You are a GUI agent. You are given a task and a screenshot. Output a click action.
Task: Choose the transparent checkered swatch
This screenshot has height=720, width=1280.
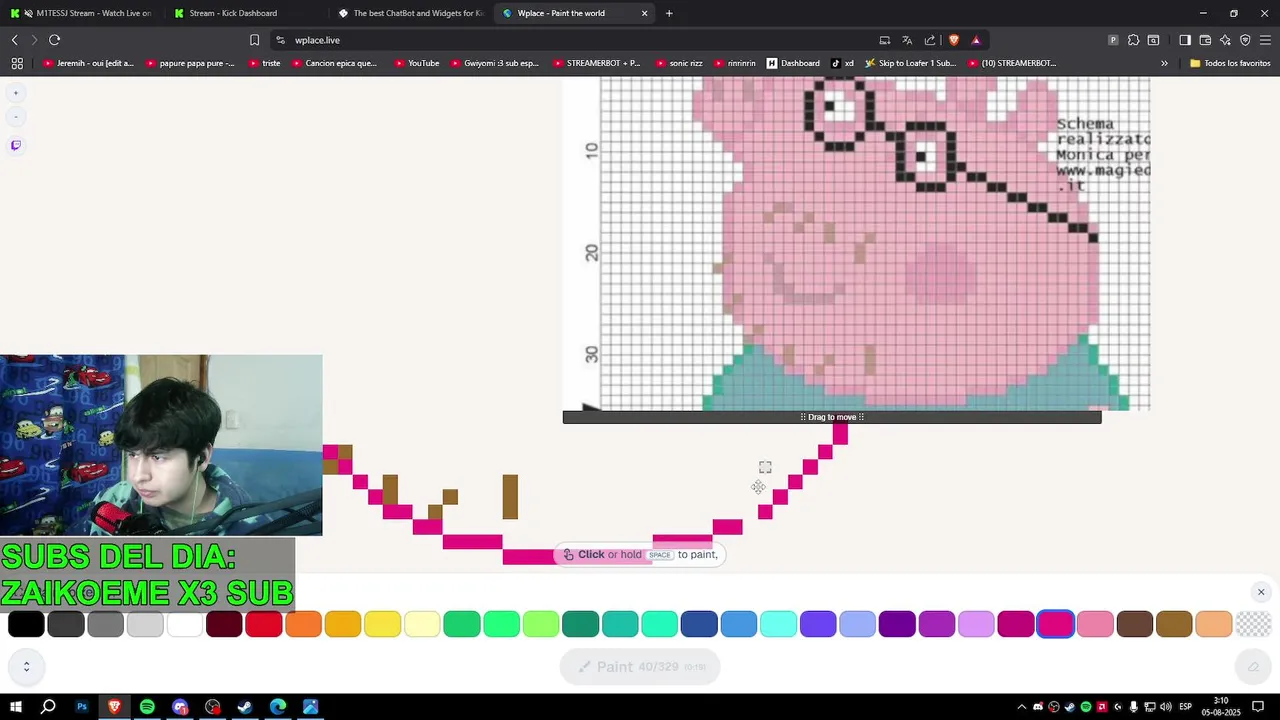click(x=1253, y=624)
